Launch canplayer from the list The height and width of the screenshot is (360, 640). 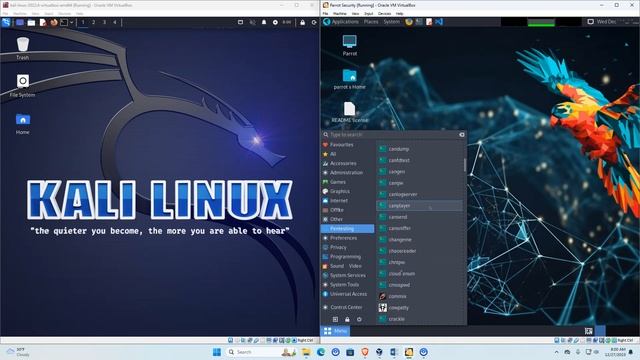(419, 206)
